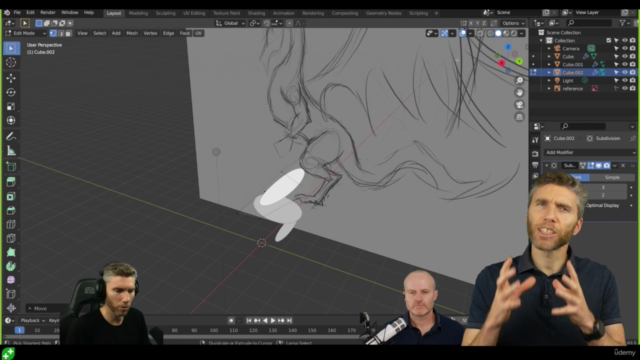Activate the Rotate tool
Viewport: 640px width, 360px height.
[11, 92]
